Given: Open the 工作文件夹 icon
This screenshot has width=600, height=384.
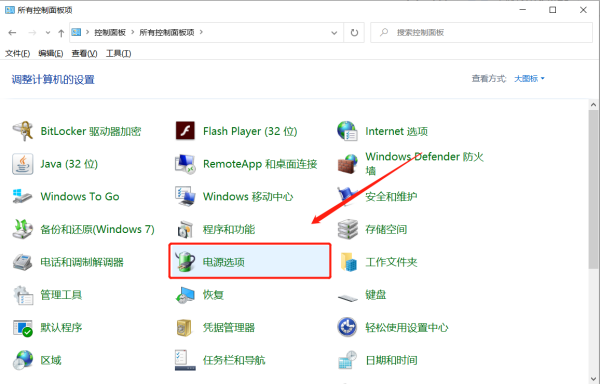Looking at the screenshot, I should [348, 262].
